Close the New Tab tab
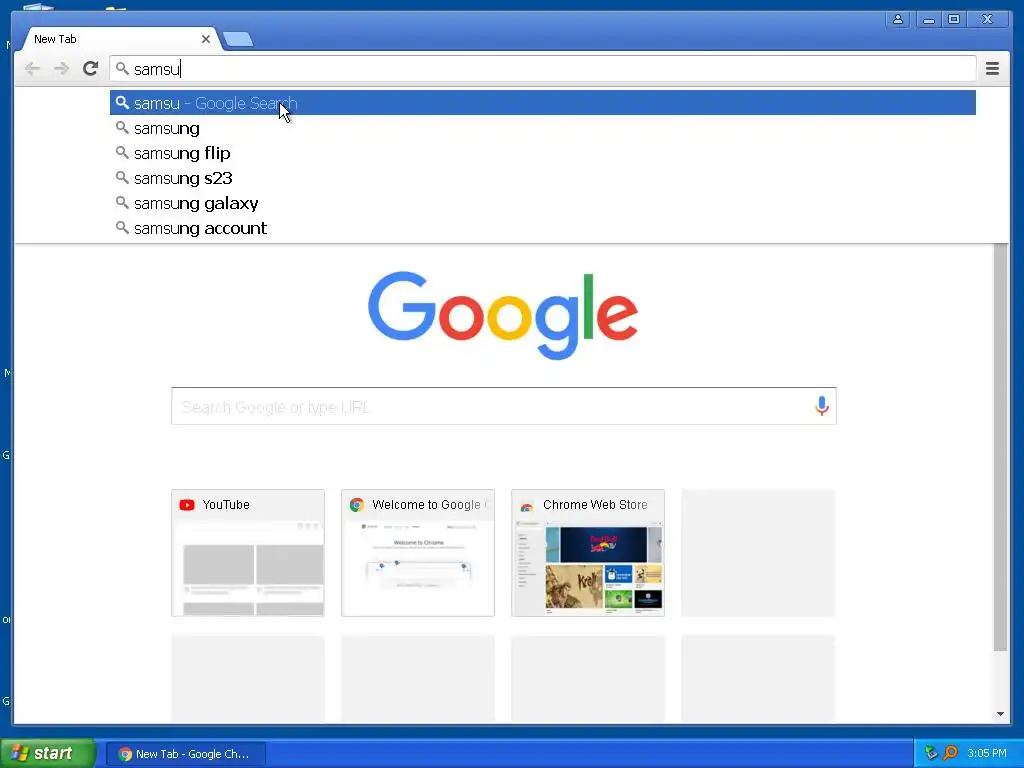Screen dimensions: 1024x768 point(206,39)
